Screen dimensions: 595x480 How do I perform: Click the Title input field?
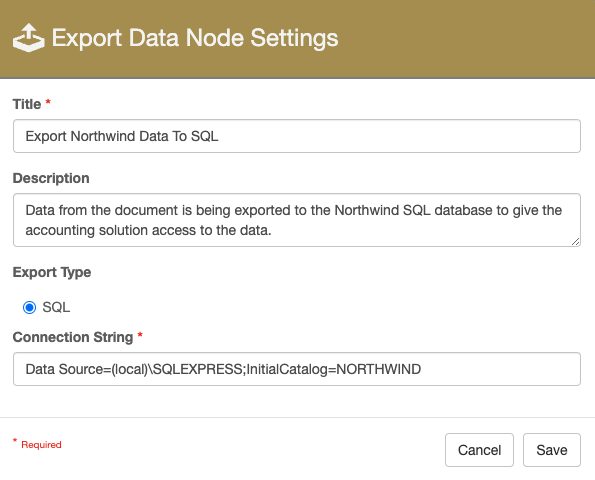(297, 136)
